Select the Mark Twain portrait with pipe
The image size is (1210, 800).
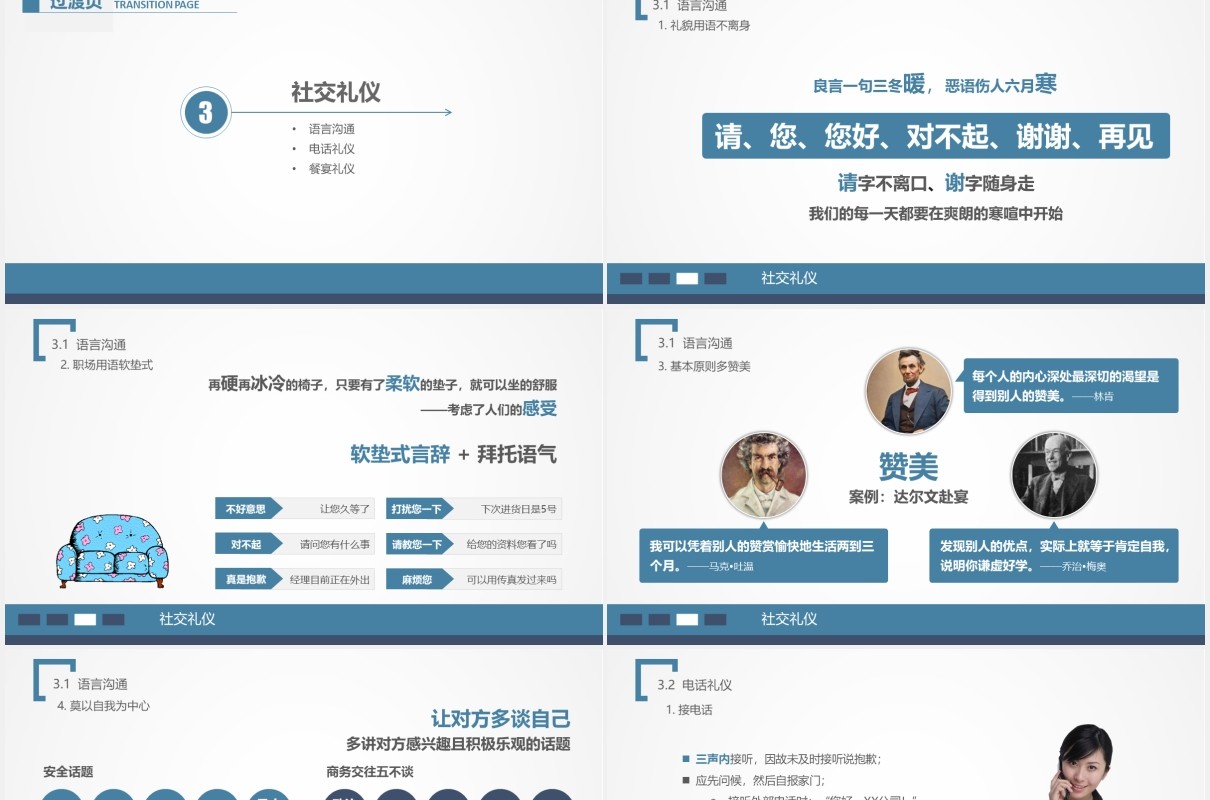[x=763, y=475]
